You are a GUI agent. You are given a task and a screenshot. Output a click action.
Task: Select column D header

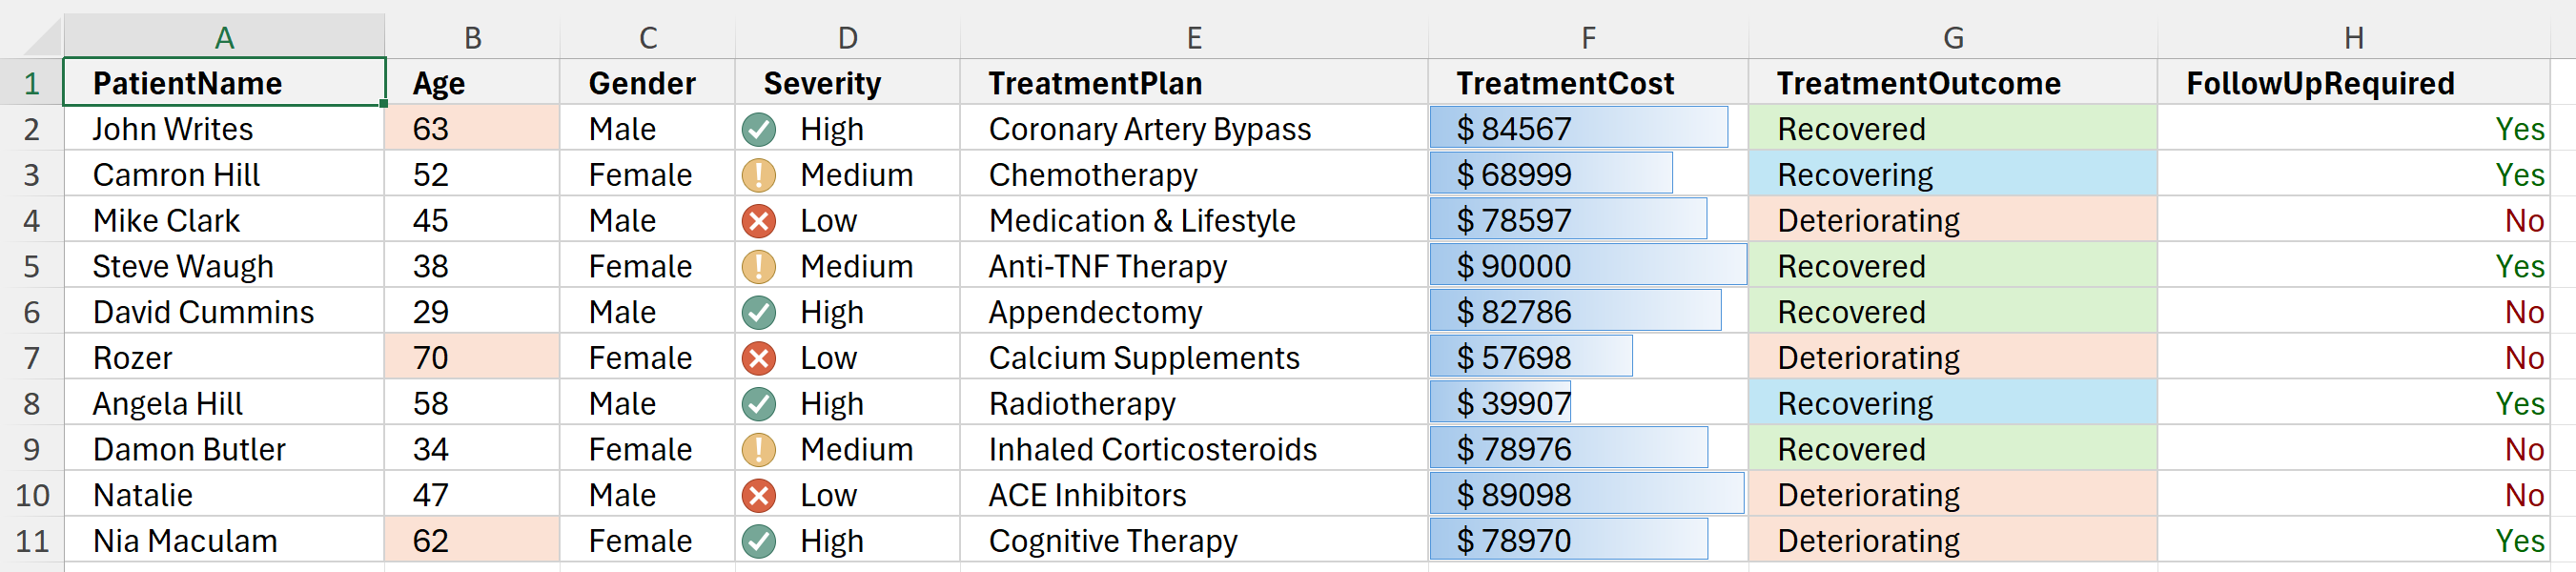tap(847, 37)
